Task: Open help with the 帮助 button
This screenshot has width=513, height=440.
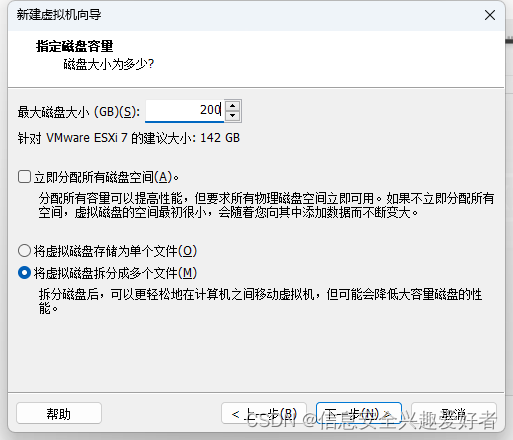Action: coord(59,414)
